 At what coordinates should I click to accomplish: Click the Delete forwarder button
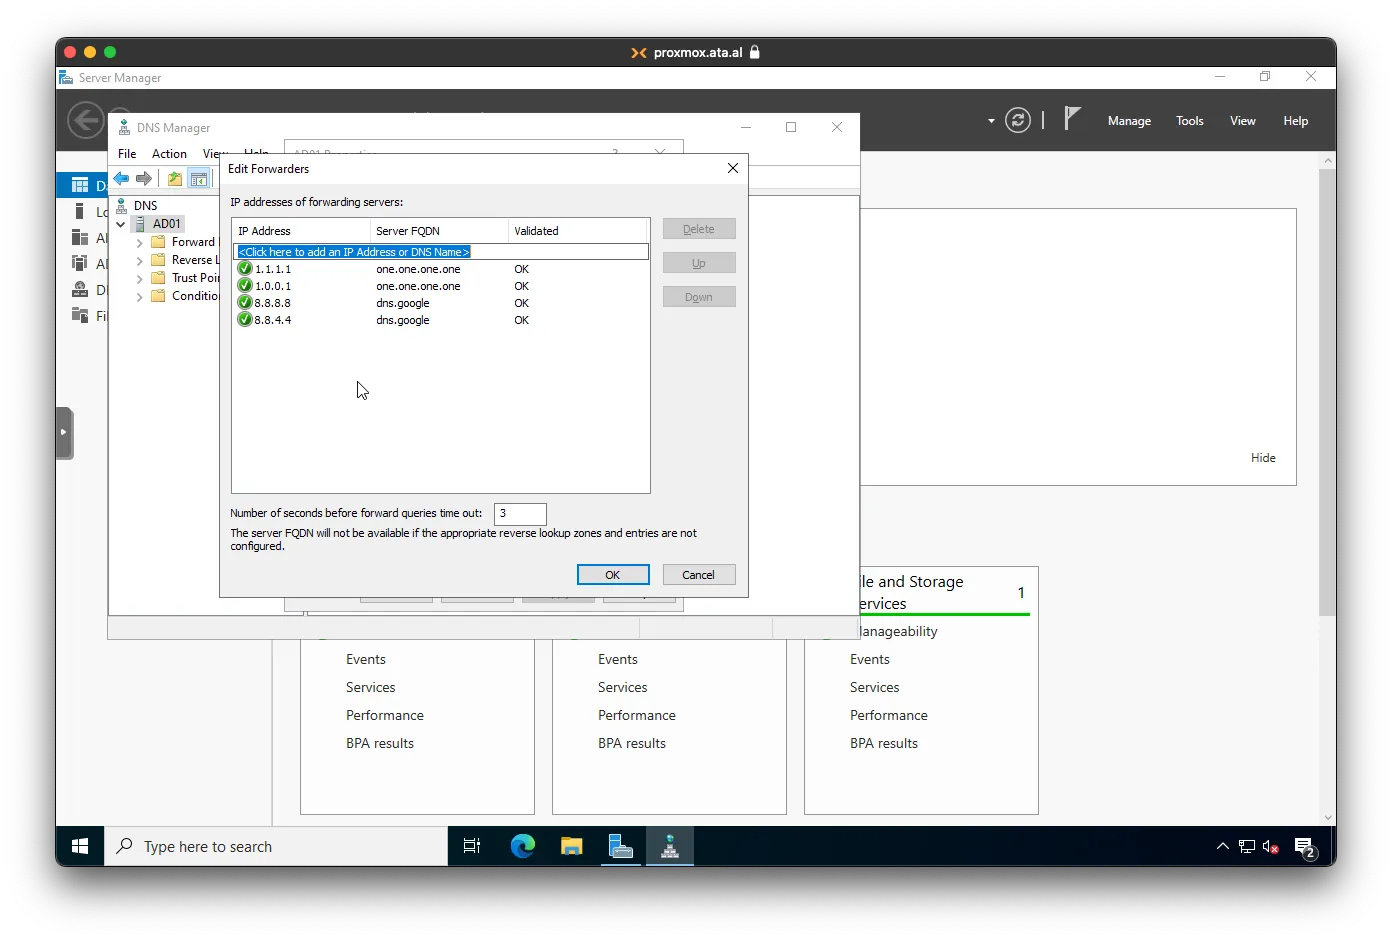pos(699,229)
